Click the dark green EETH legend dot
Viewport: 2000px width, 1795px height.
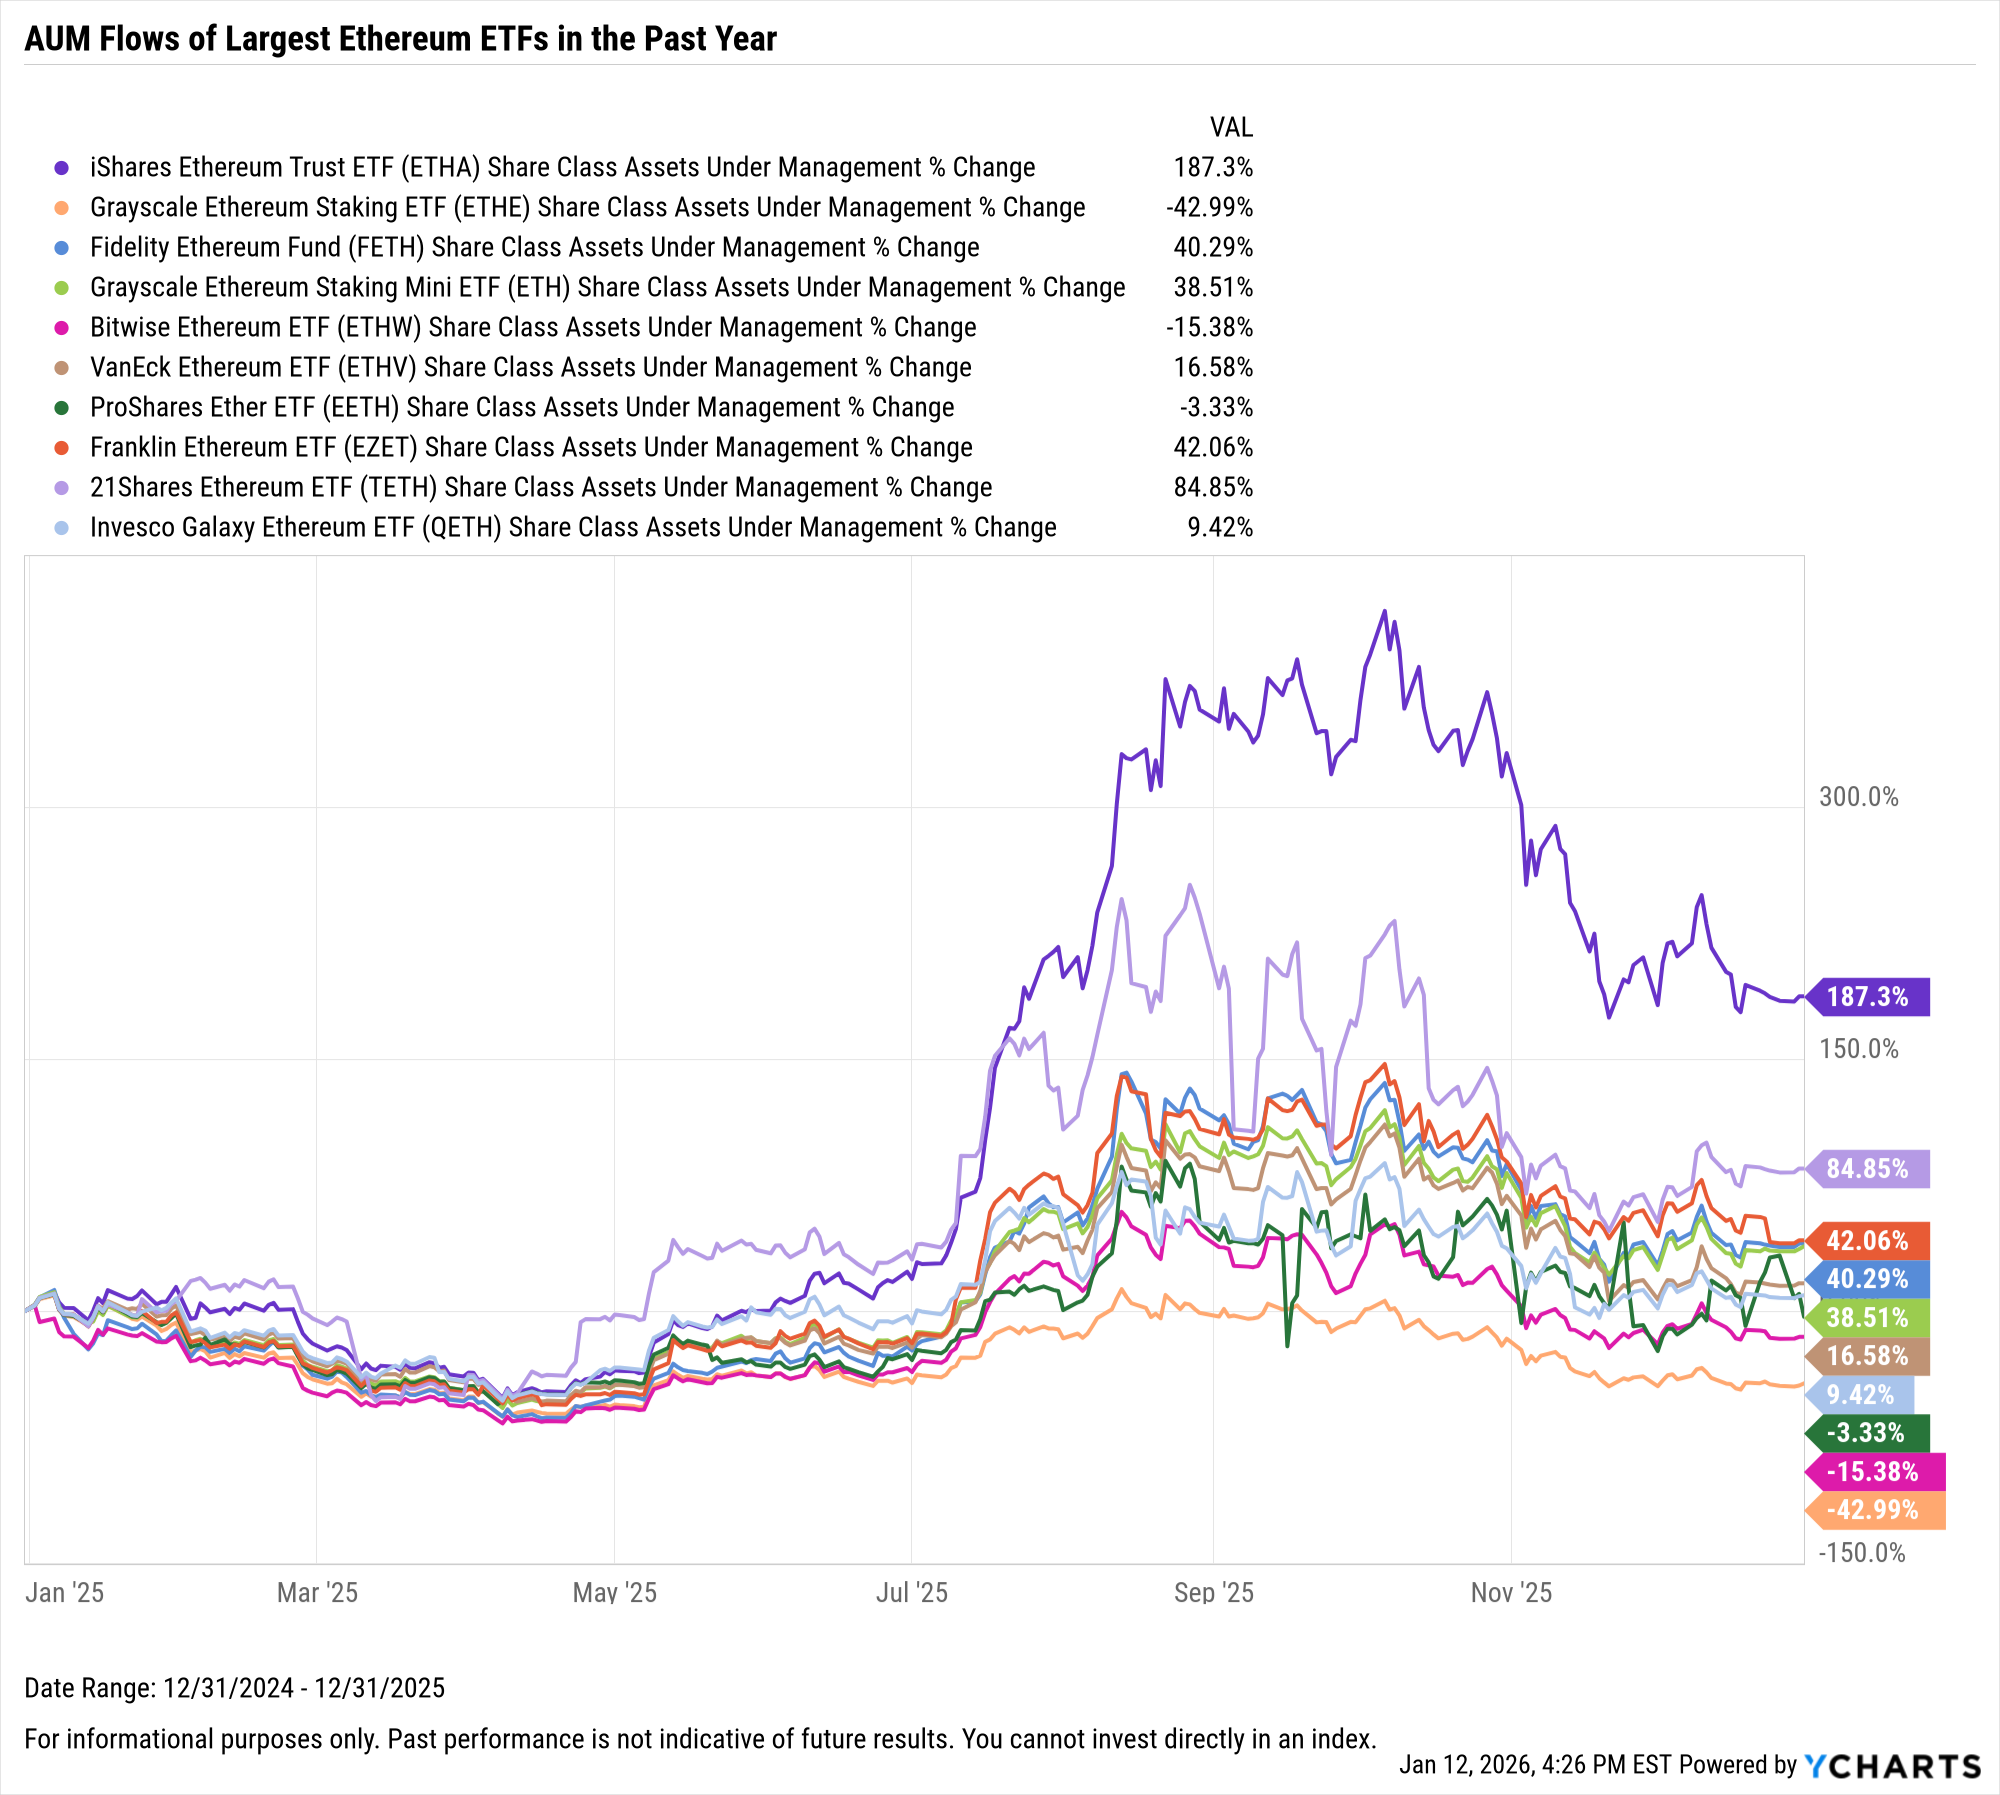tap(62, 408)
